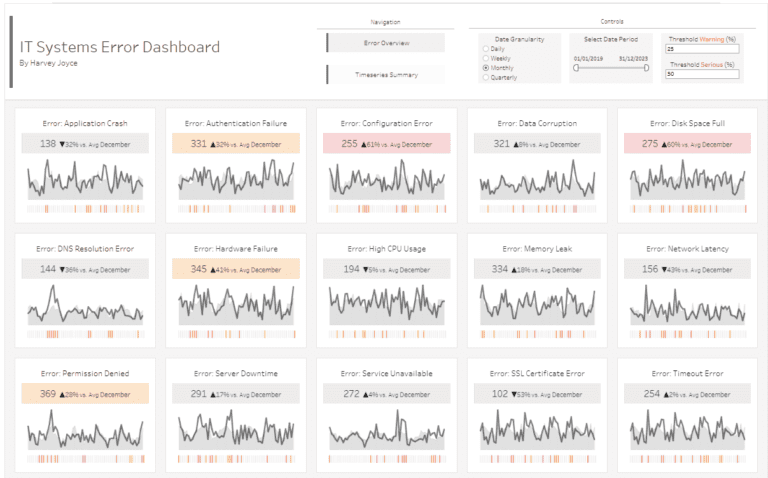Click the Configuration Error red KPI banner
This screenshot has width=768, height=478.
[x=386, y=144]
